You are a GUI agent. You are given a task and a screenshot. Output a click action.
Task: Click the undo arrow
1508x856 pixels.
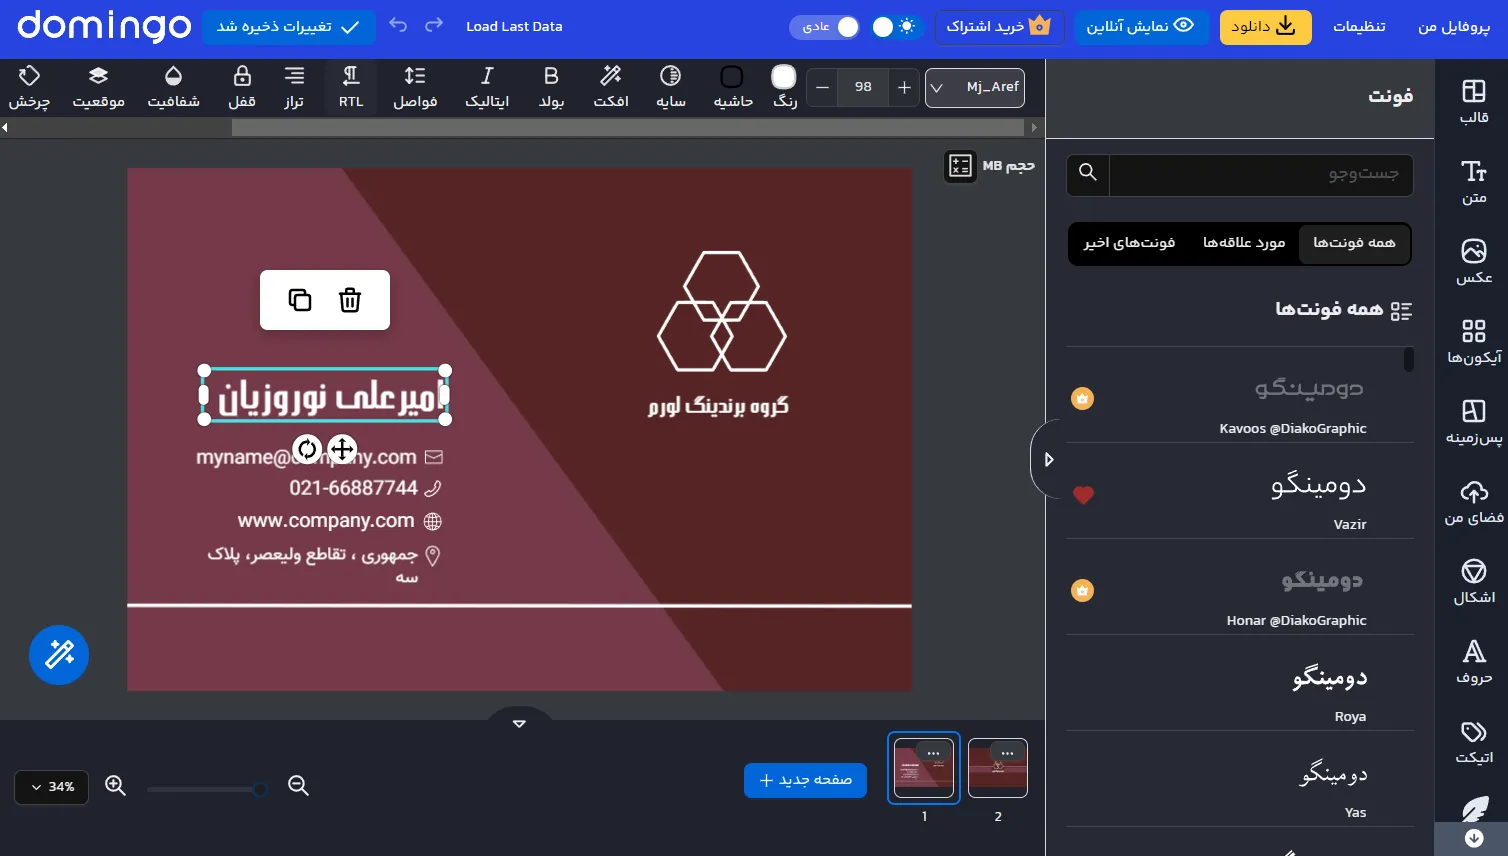click(398, 26)
